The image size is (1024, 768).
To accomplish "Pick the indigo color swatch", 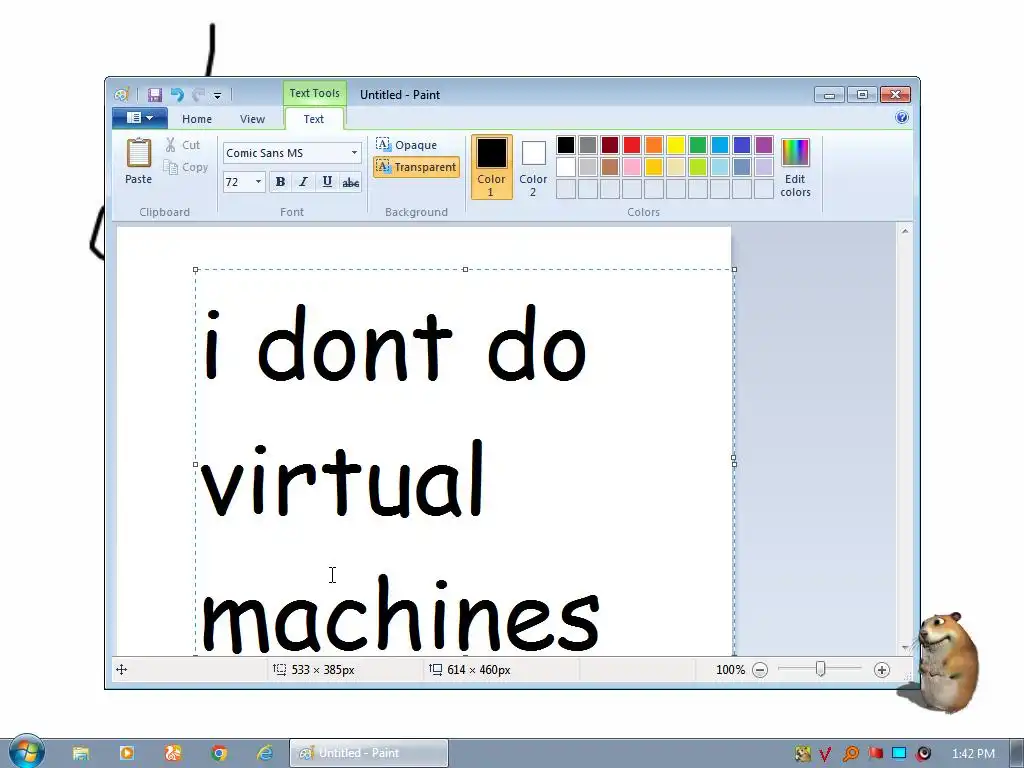I will (x=742, y=144).
